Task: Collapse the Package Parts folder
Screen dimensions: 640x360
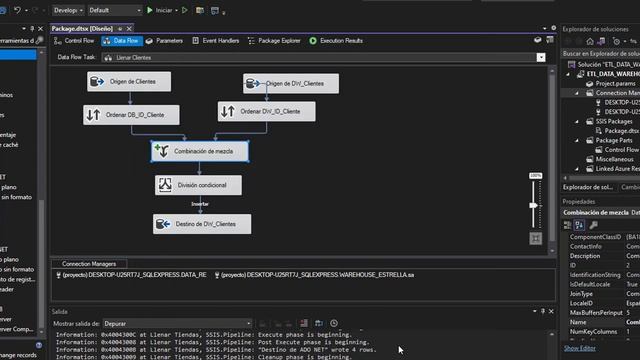Action: tap(577, 140)
